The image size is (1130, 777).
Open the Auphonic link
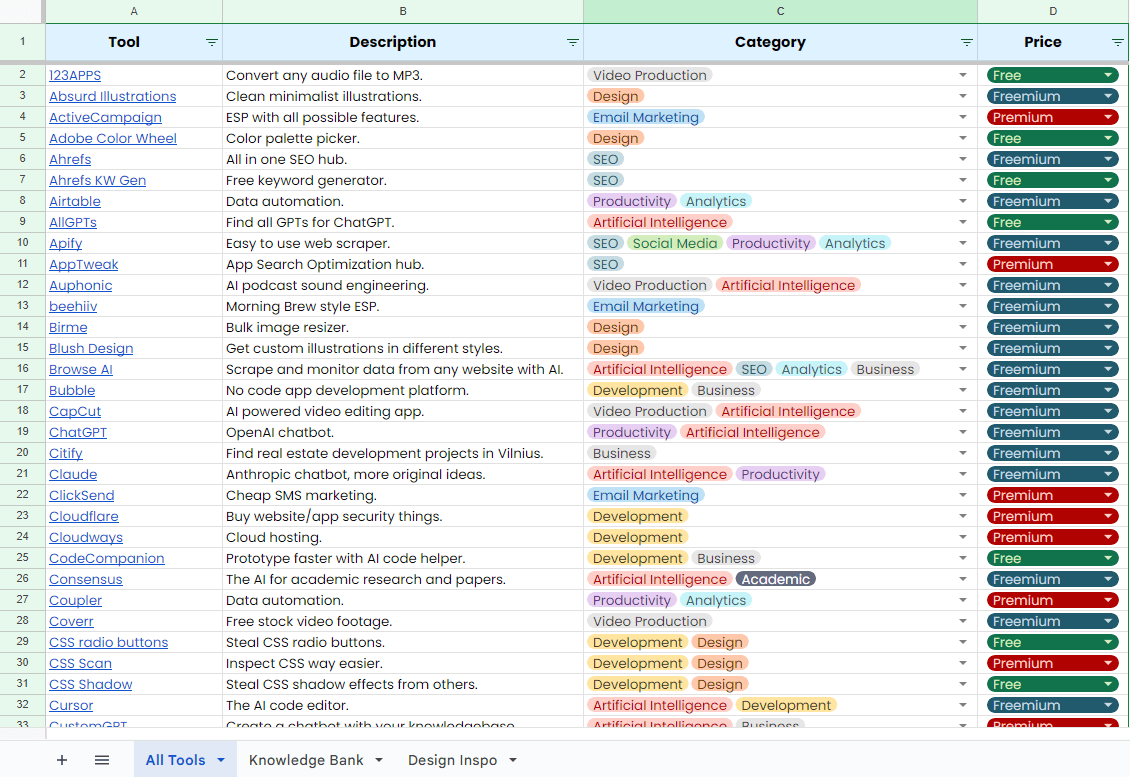point(81,285)
